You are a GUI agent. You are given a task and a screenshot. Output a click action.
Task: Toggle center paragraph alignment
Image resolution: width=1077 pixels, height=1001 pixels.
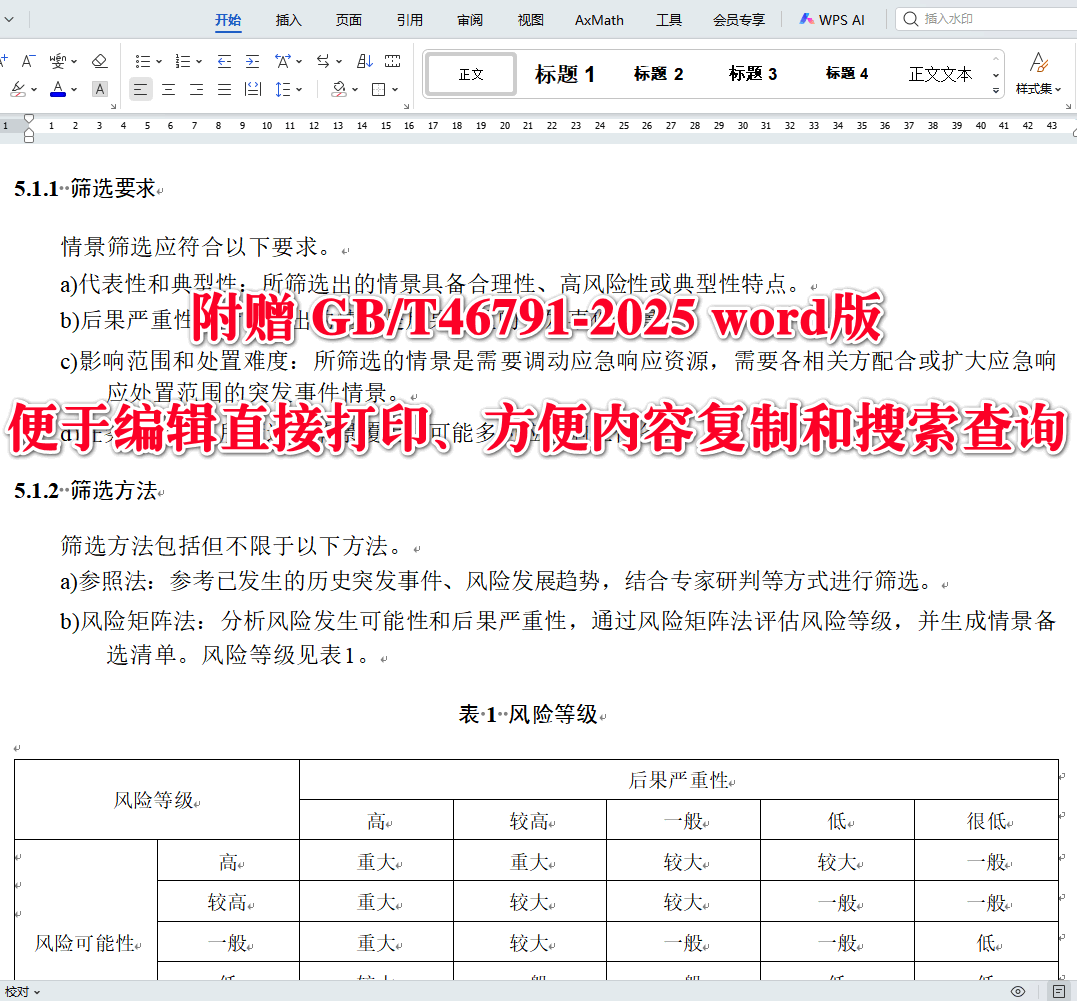[x=168, y=90]
